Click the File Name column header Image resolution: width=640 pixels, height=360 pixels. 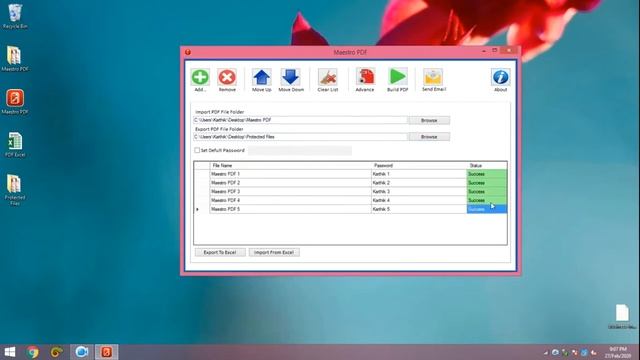pos(291,165)
